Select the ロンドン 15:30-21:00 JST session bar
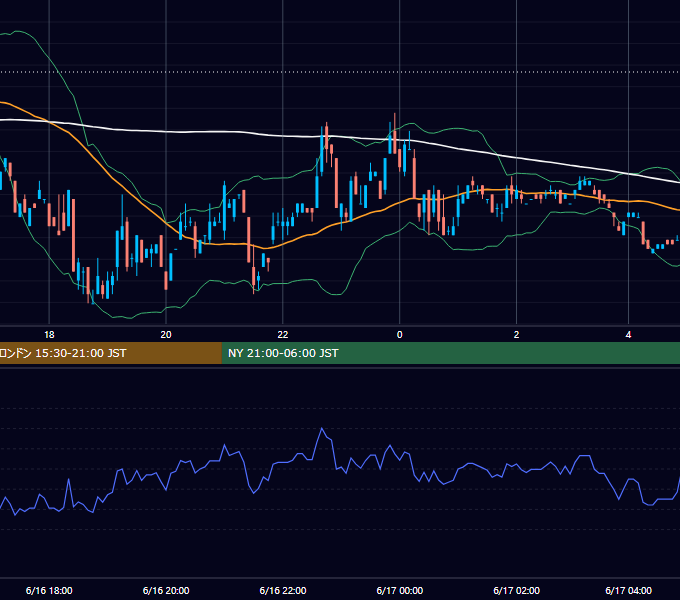680x600 pixels. coord(111,353)
